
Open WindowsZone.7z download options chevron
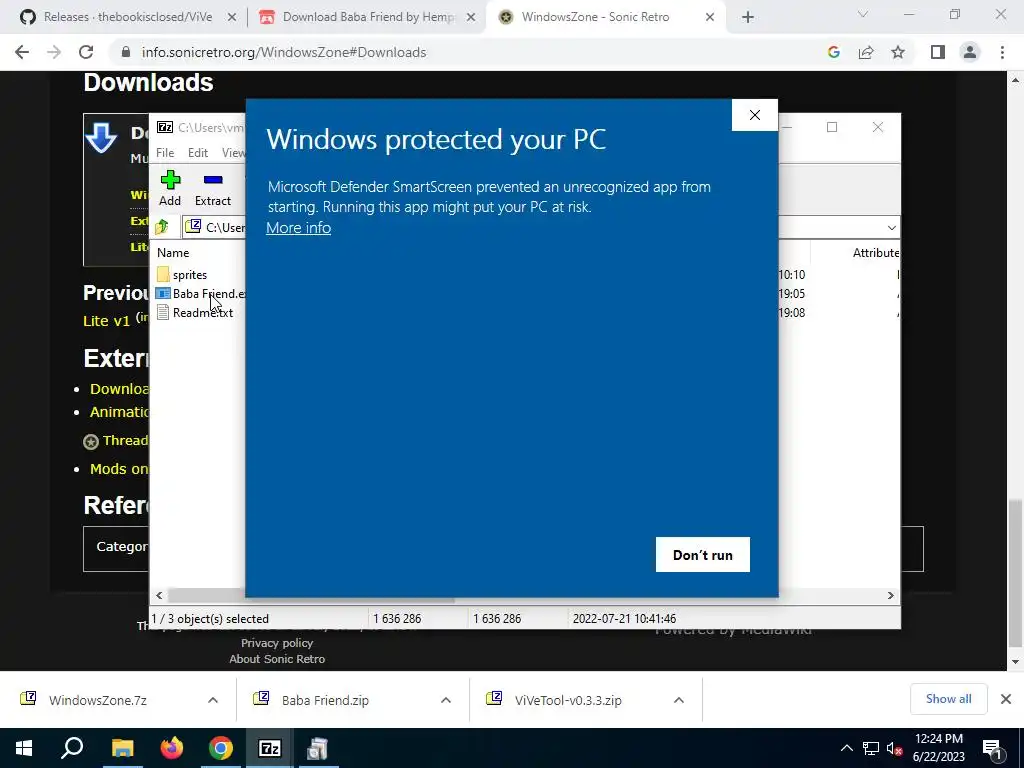[x=213, y=700]
